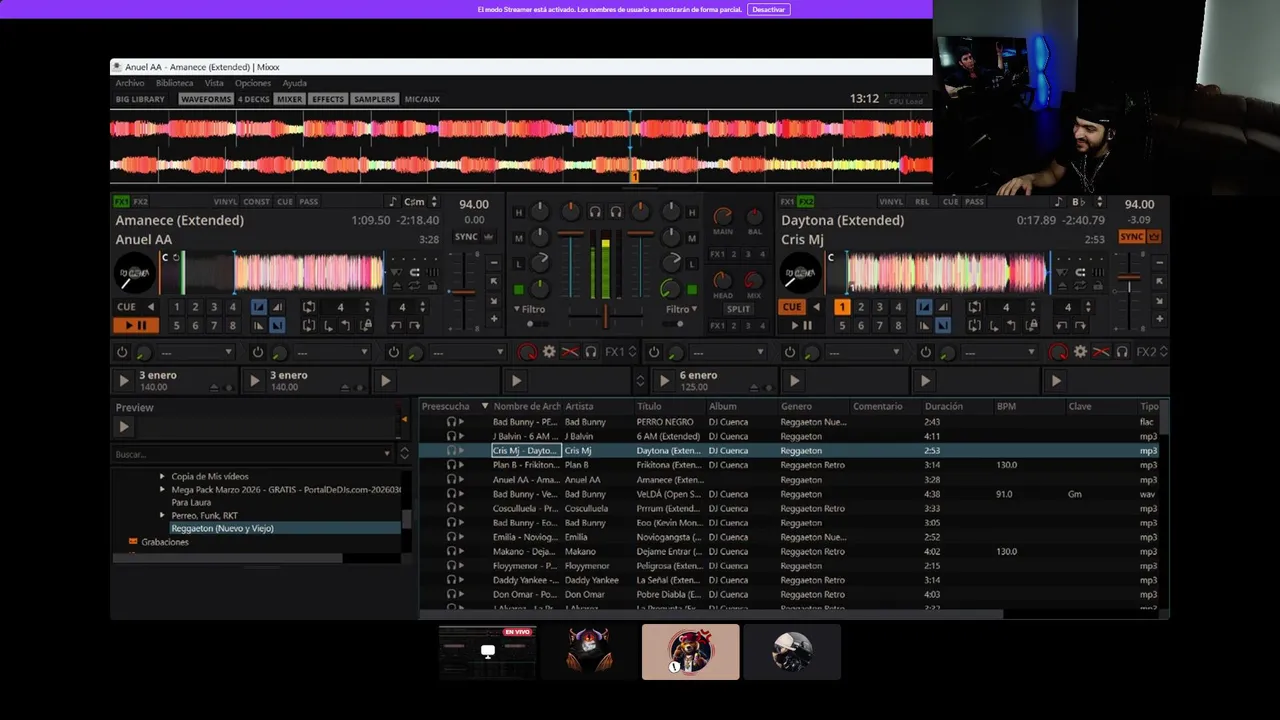The width and height of the screenshot is (1280, 720).
Task: Expand the Perreo, Funk, RKT folder
Action: click(162, 516)
